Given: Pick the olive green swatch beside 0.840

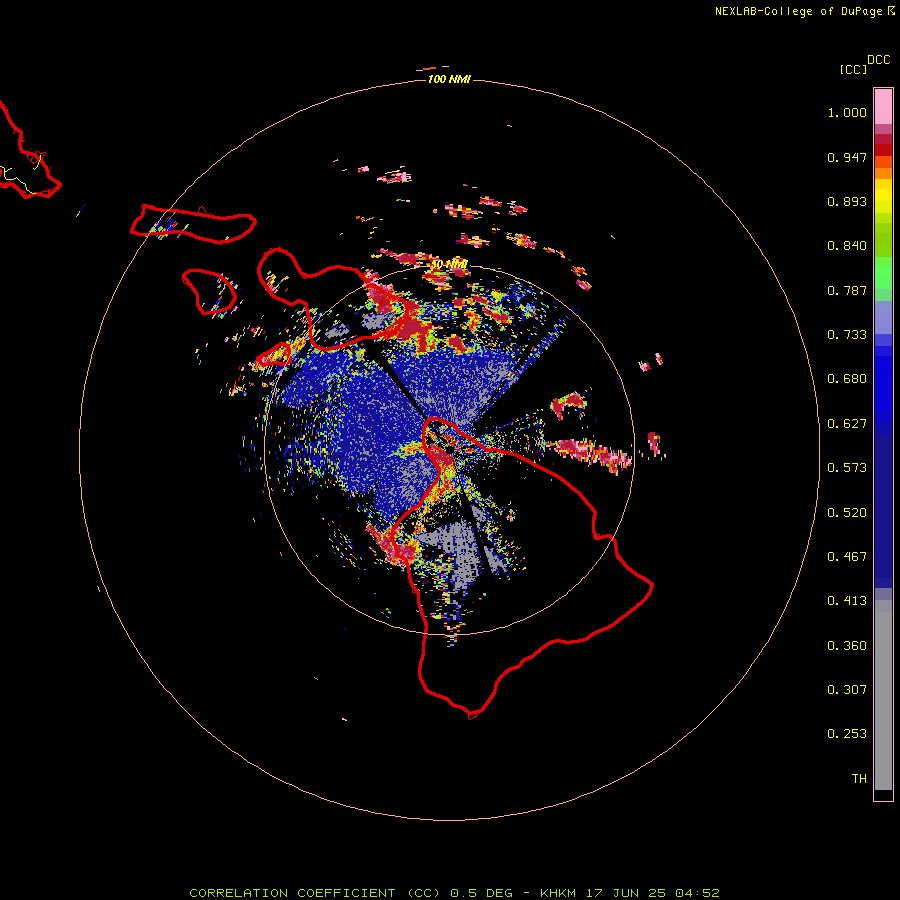Looking at the screenshot, I should (883, 240).
